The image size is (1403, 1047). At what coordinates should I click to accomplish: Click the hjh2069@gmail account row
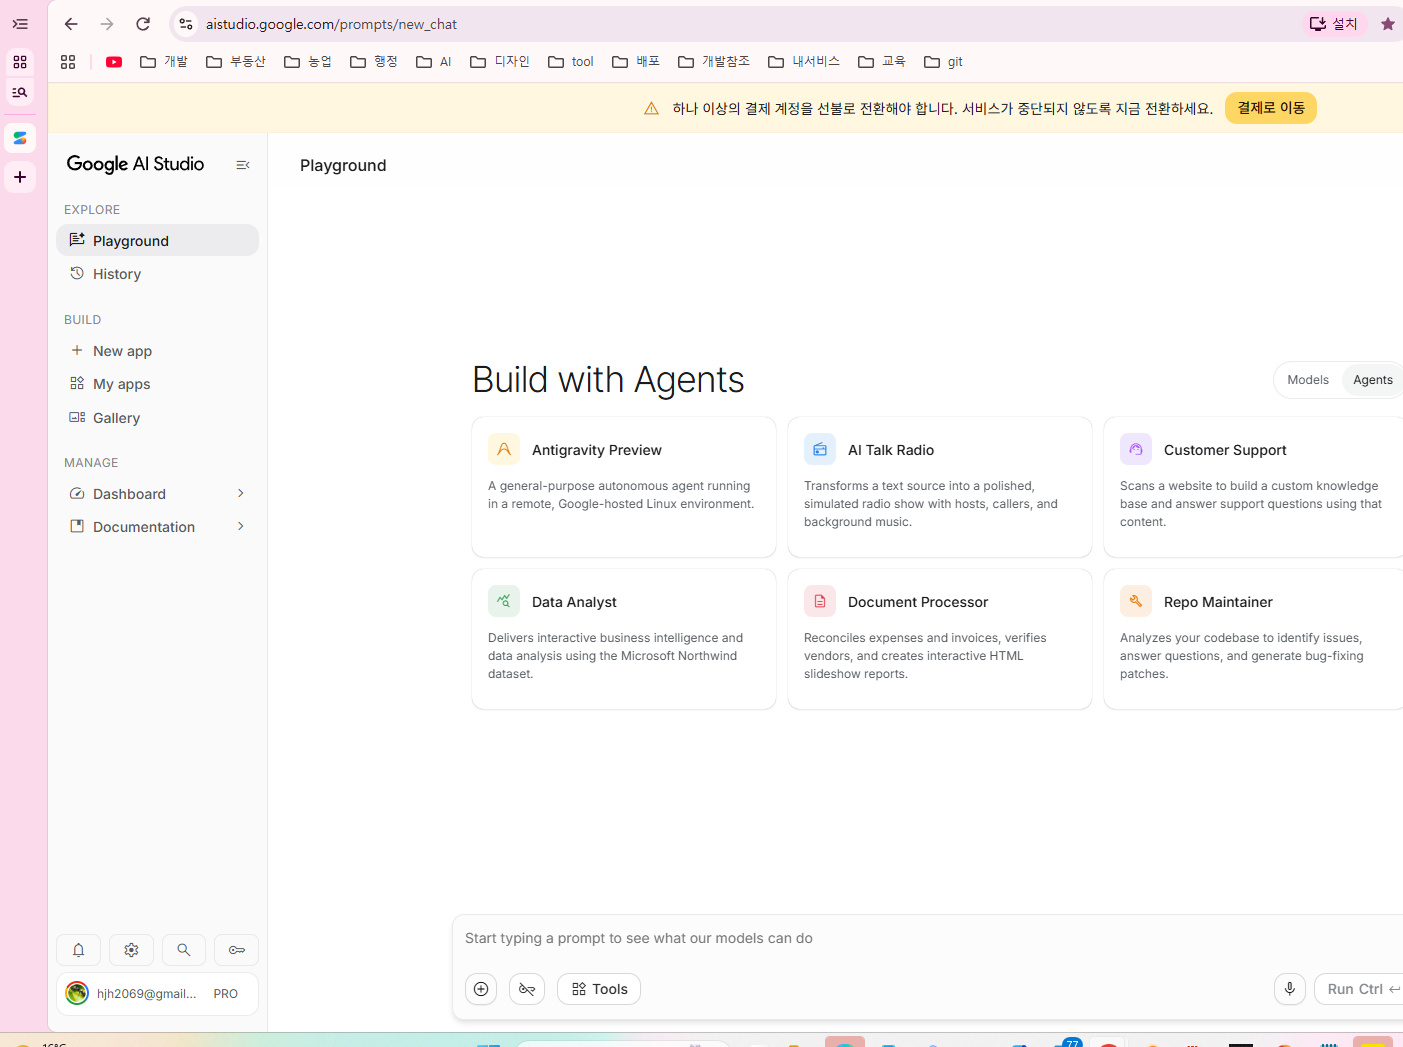pyautogui.click(x=158, y=994)
